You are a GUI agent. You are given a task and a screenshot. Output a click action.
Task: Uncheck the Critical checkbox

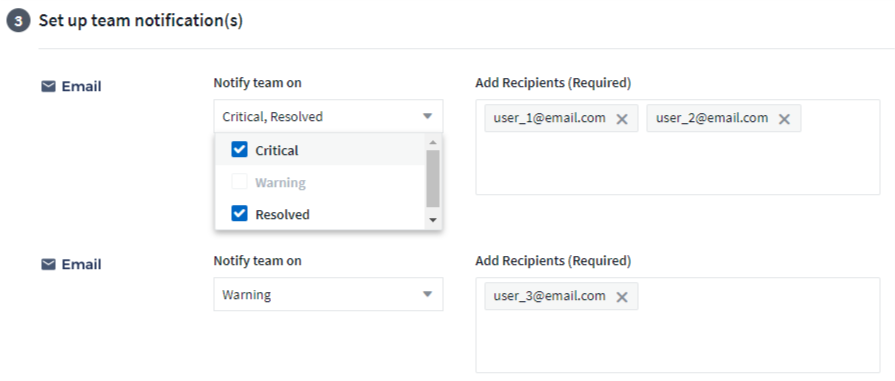click(239, 150)
